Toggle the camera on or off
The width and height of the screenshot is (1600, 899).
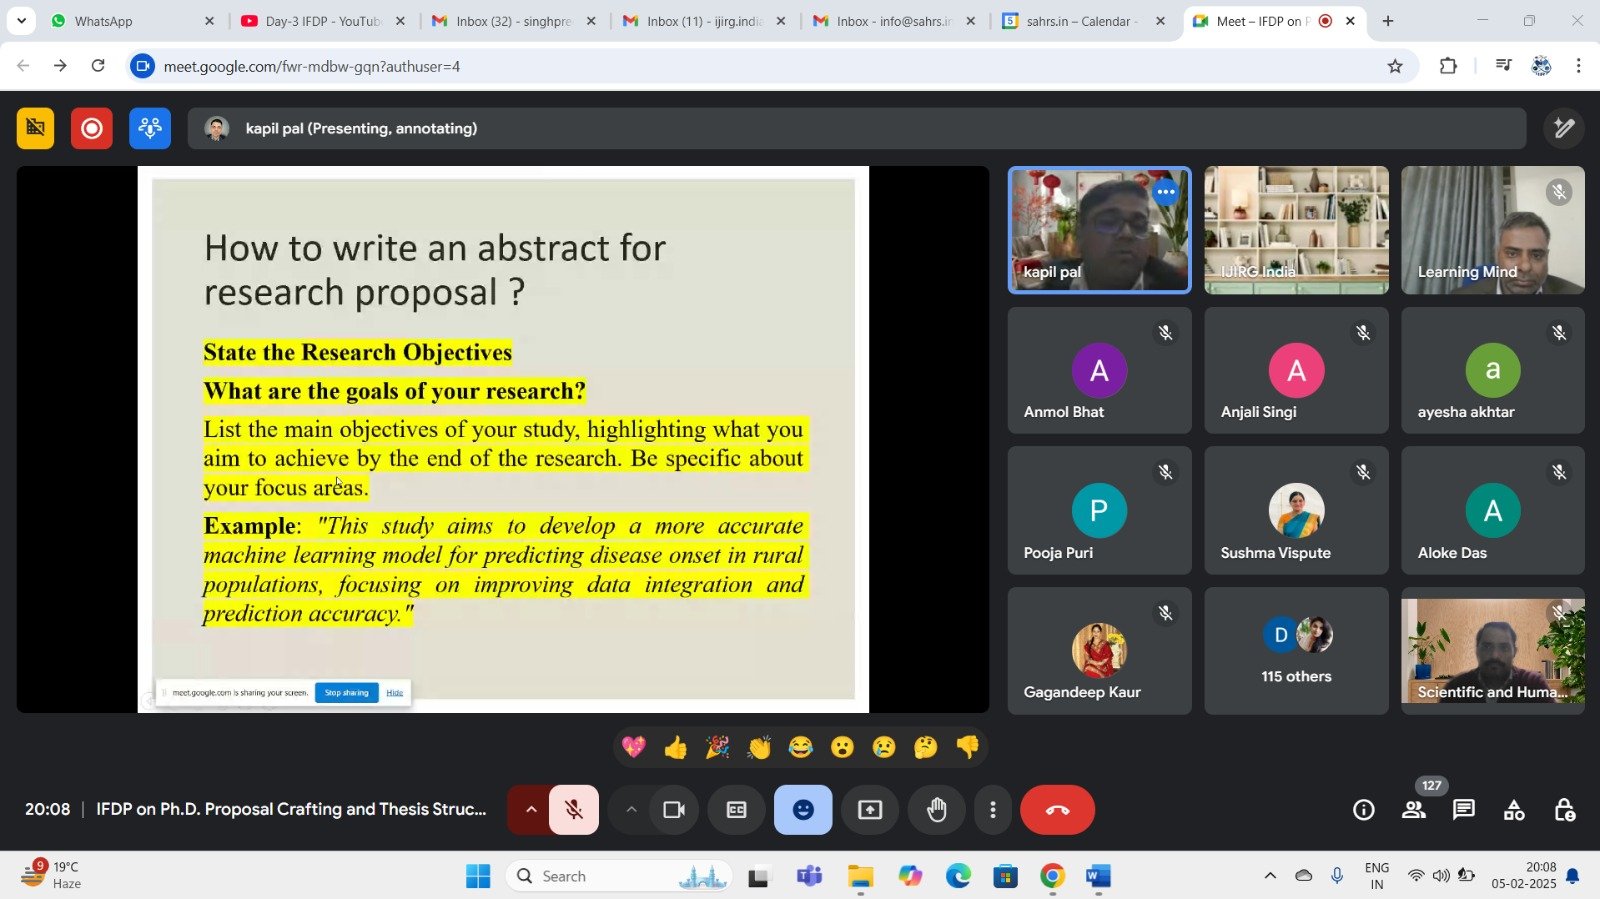coord(674,810)
